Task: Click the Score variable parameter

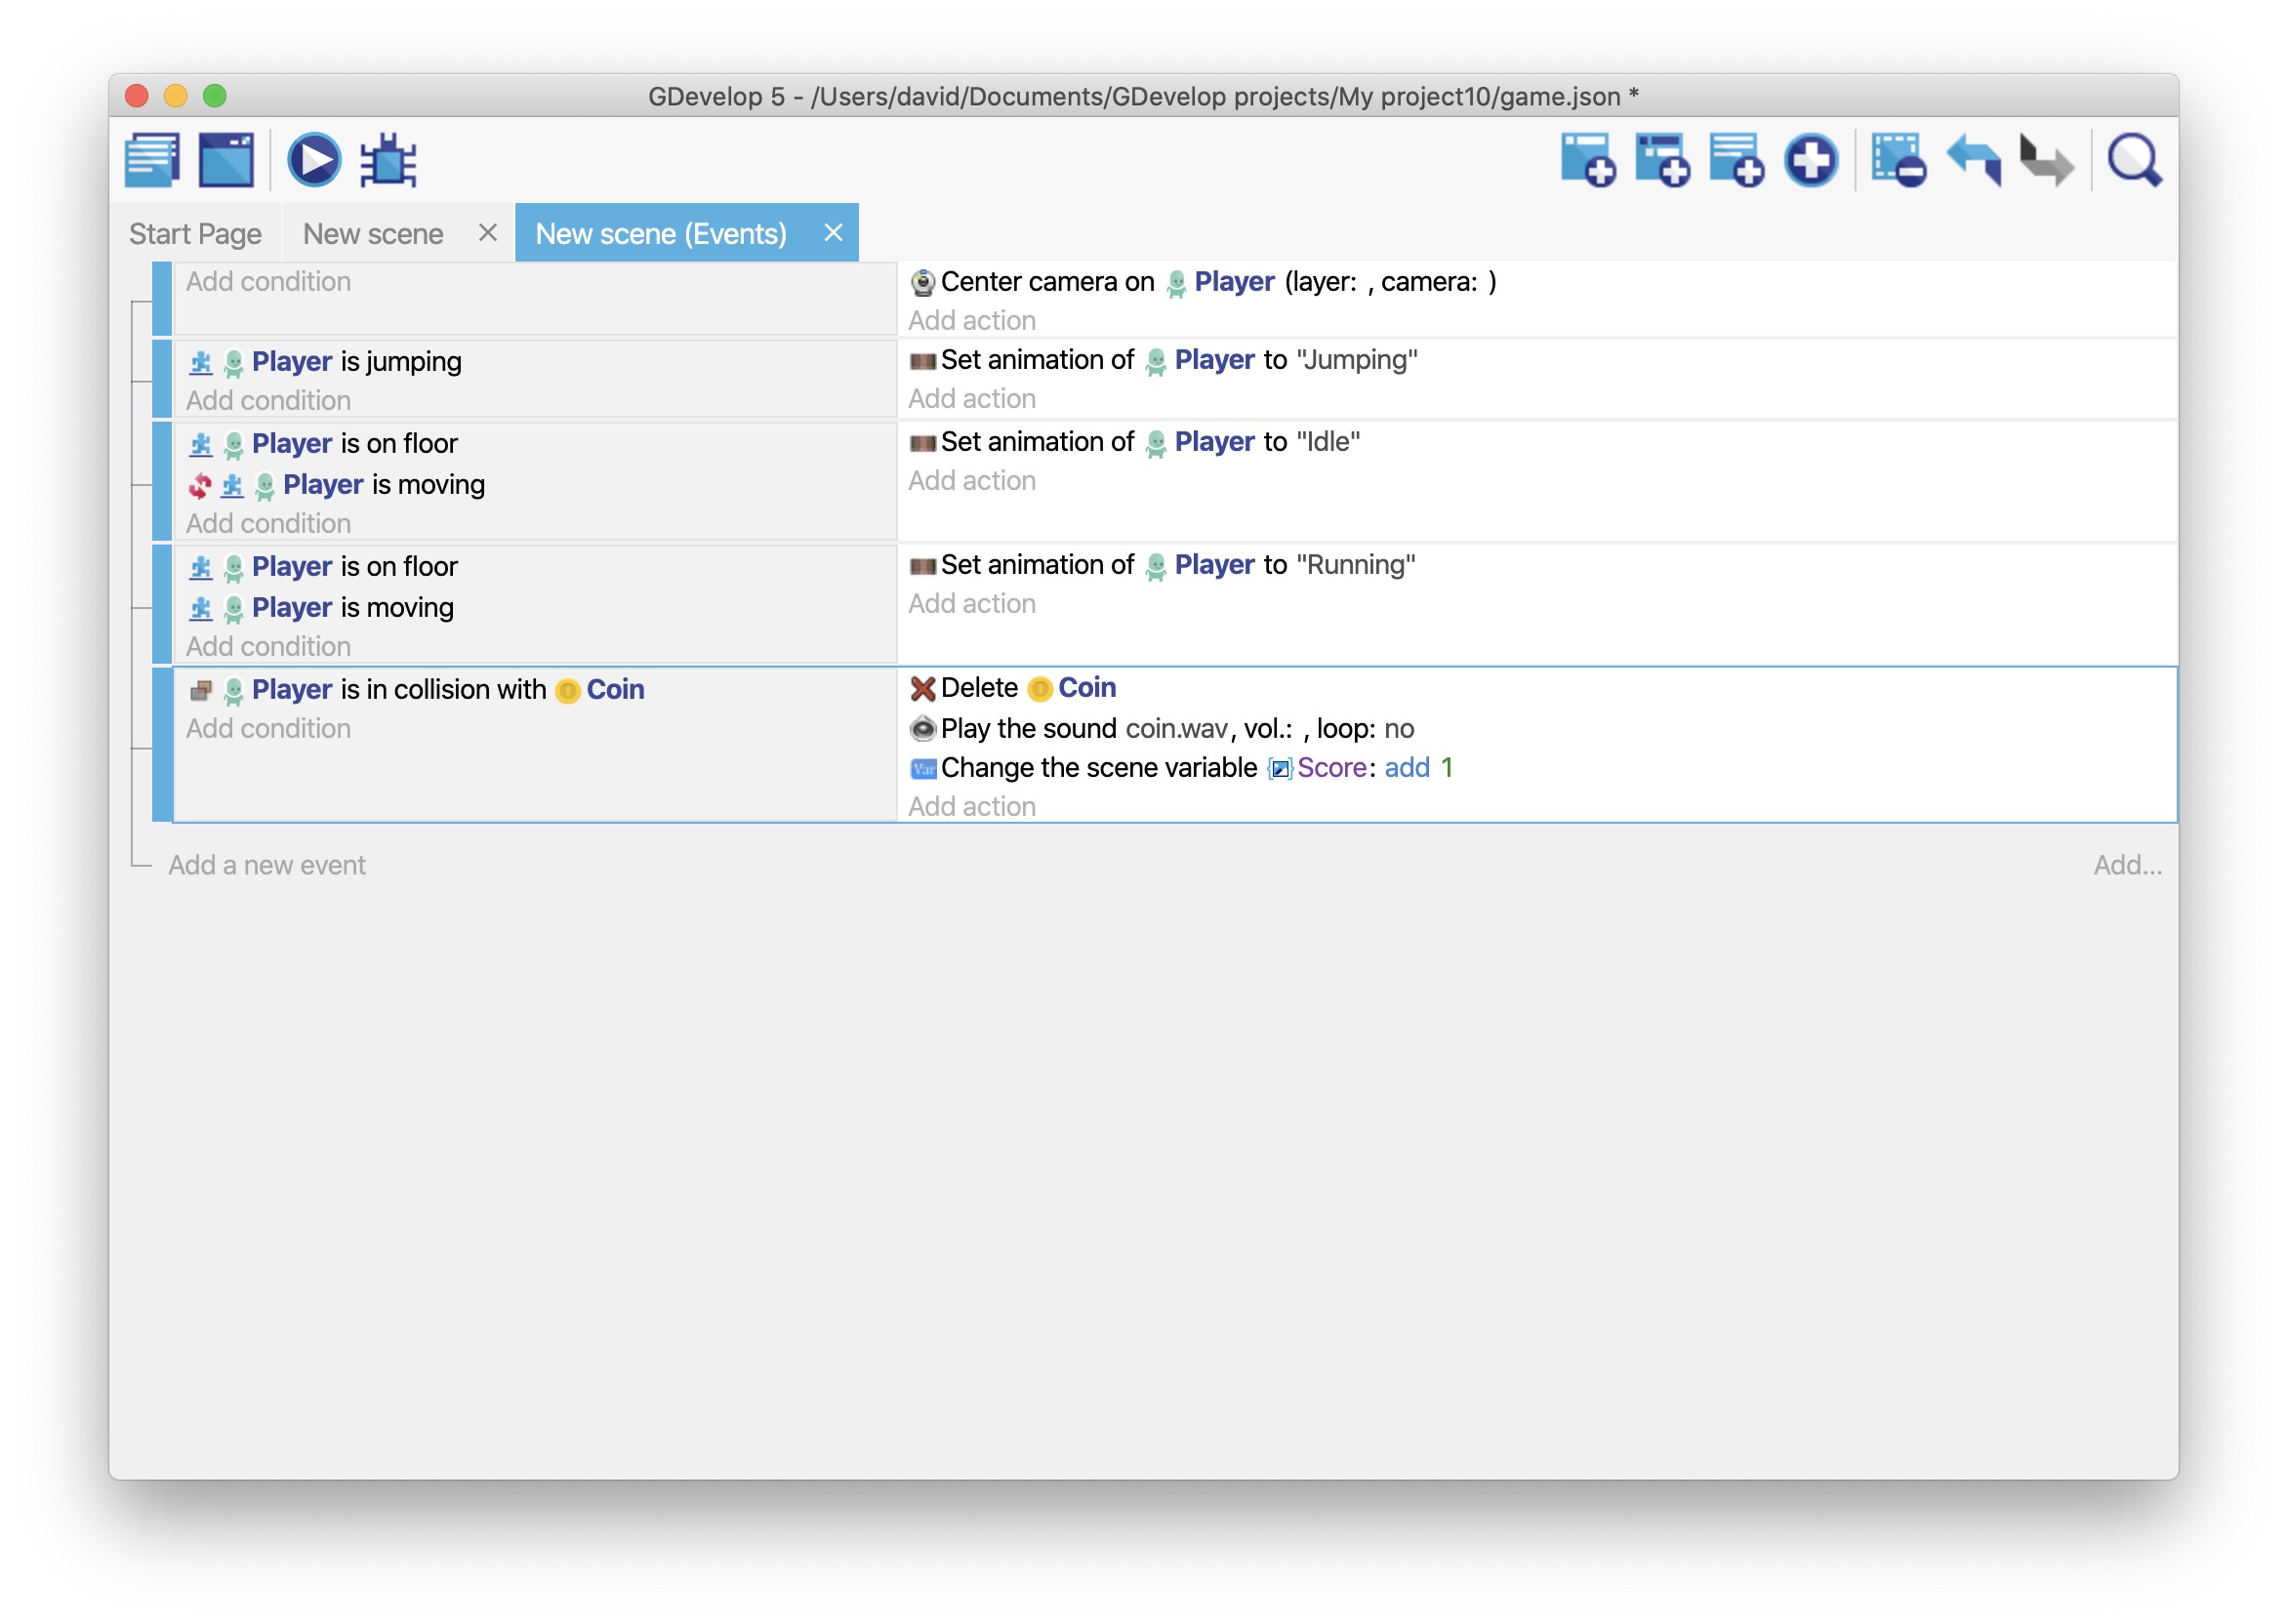Action: coord(1330,768)
